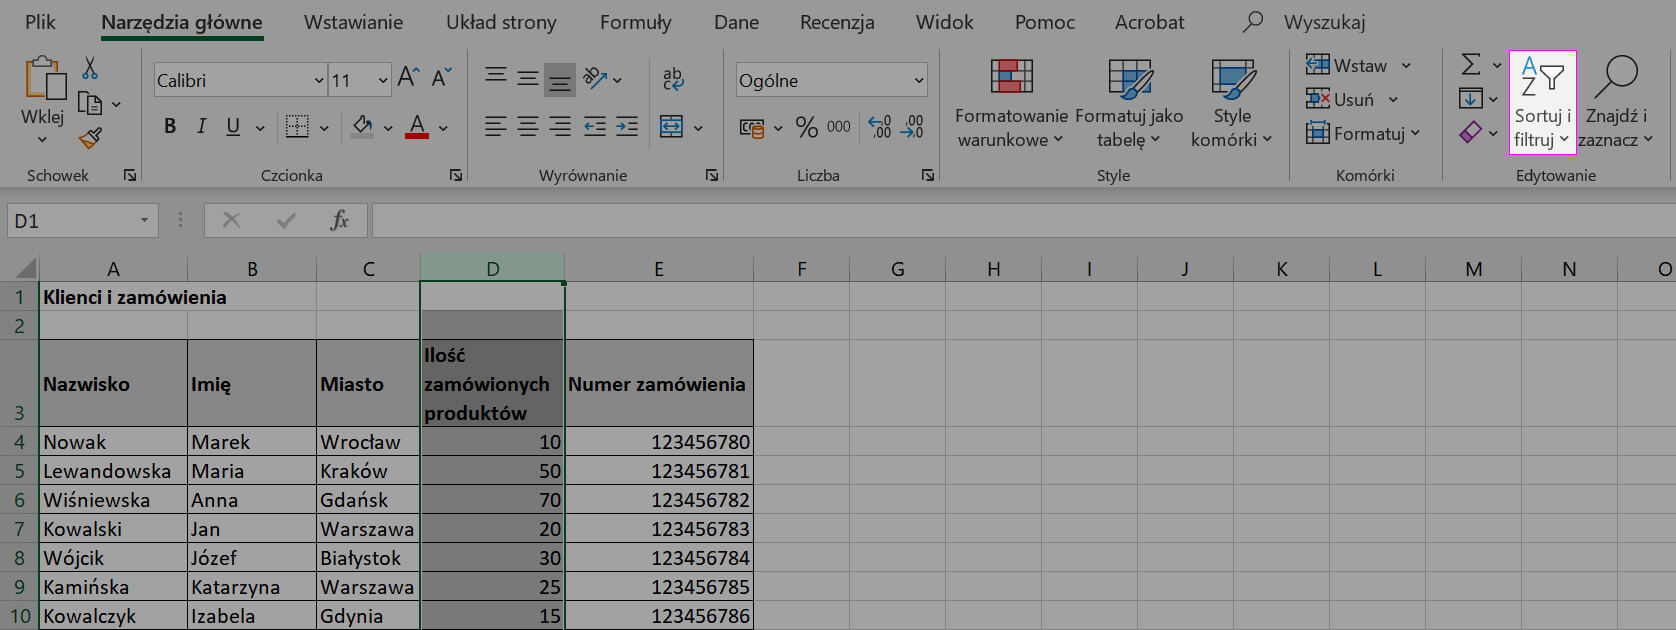Click the Fill down icon
1676x630 pixels.
pos(1471,98)
